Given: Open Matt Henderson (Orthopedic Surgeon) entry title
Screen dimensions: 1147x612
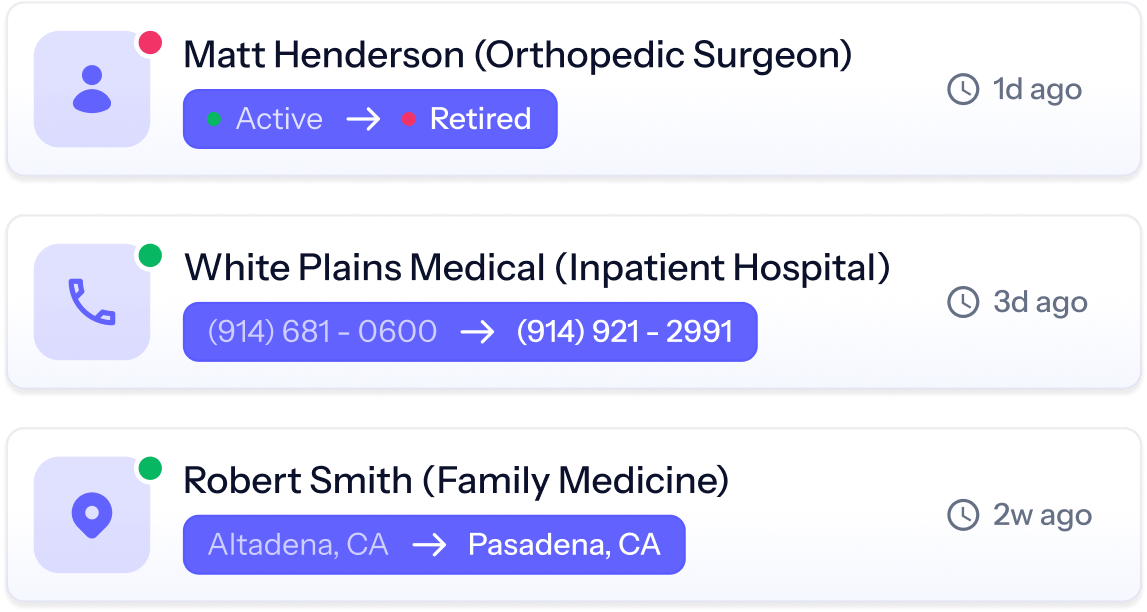Looking at the screenshot, I should (x=518, y=55).
